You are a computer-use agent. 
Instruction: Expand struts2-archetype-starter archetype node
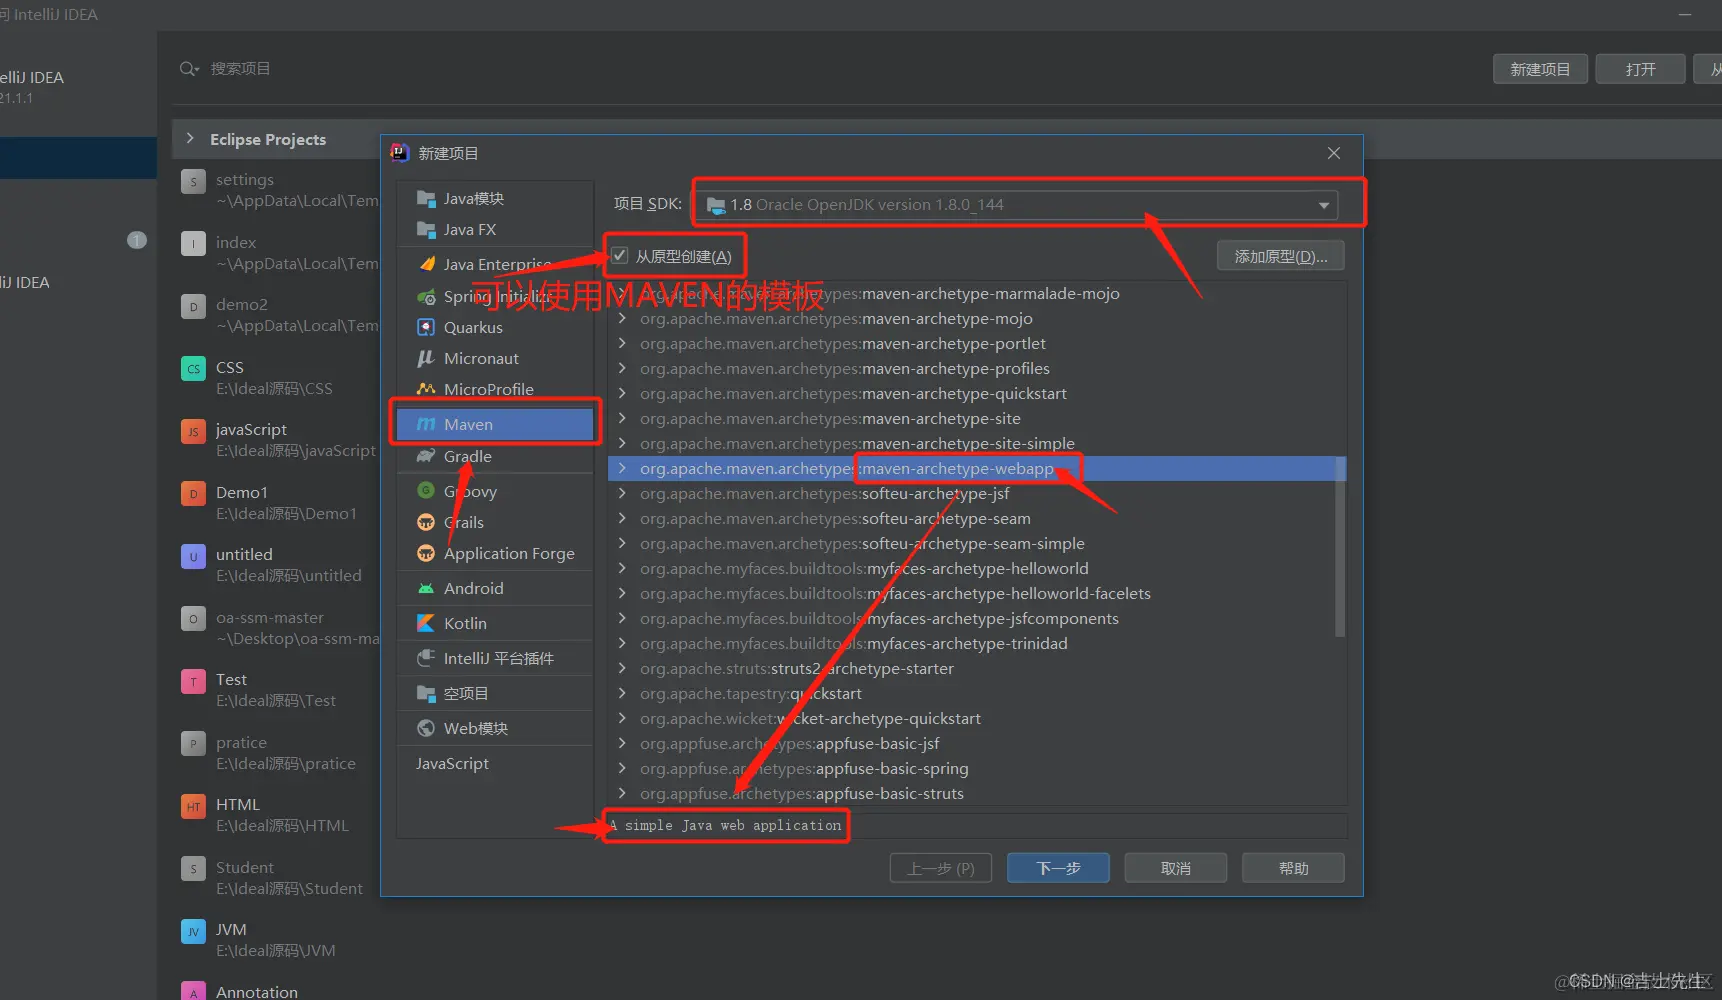coord(622,668)
